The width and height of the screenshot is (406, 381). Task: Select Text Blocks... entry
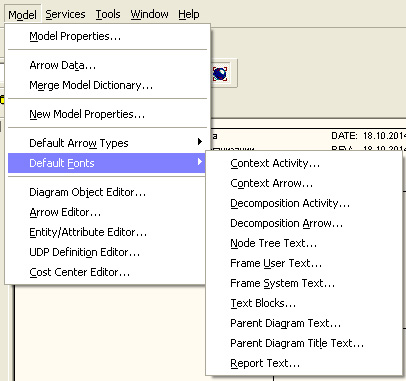click(304, 303)
